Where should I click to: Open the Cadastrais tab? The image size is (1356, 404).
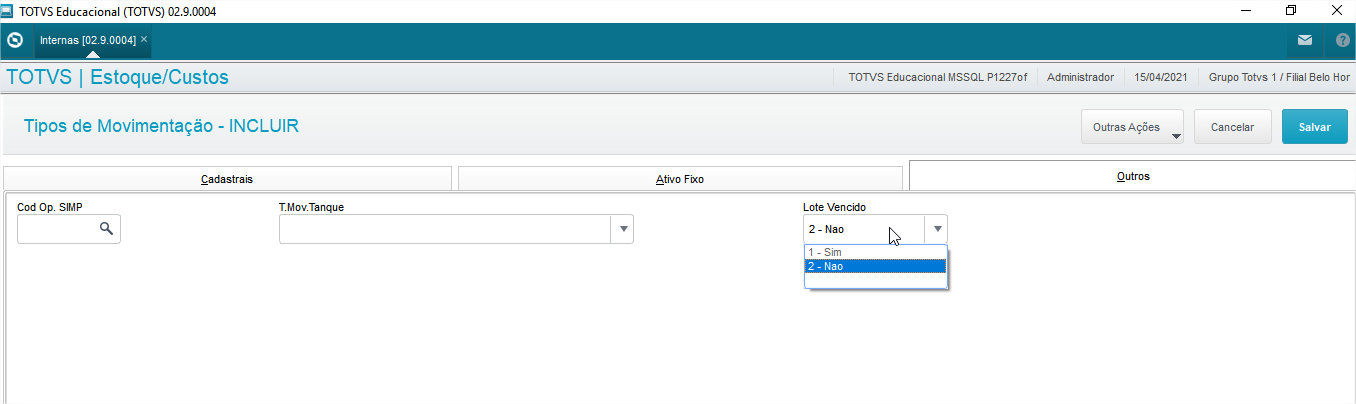(x=227, y=179)
